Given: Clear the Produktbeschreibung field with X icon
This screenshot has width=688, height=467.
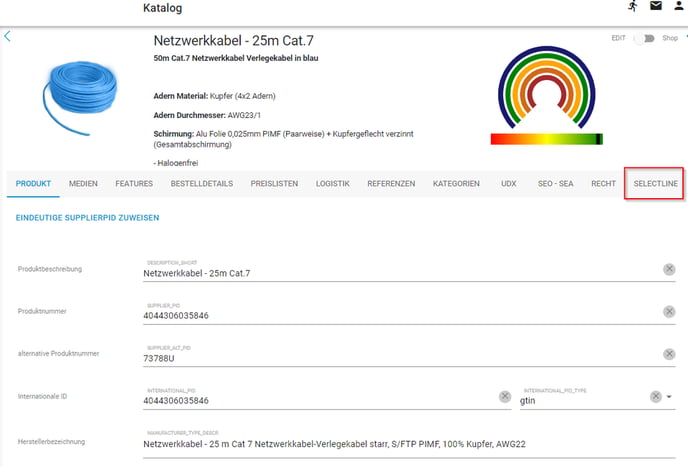Looking at the screenshot, I should point(669,269).
